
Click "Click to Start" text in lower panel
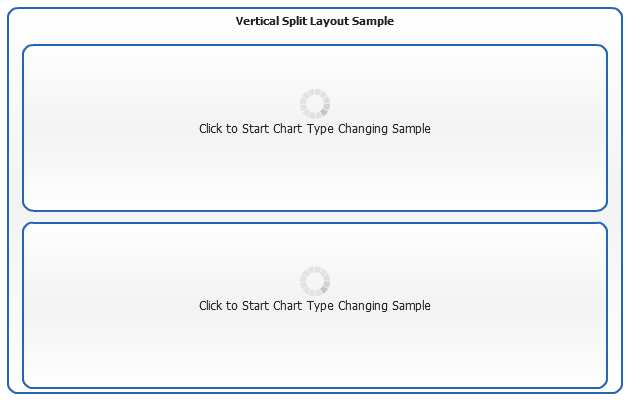(x=234, y=306)
